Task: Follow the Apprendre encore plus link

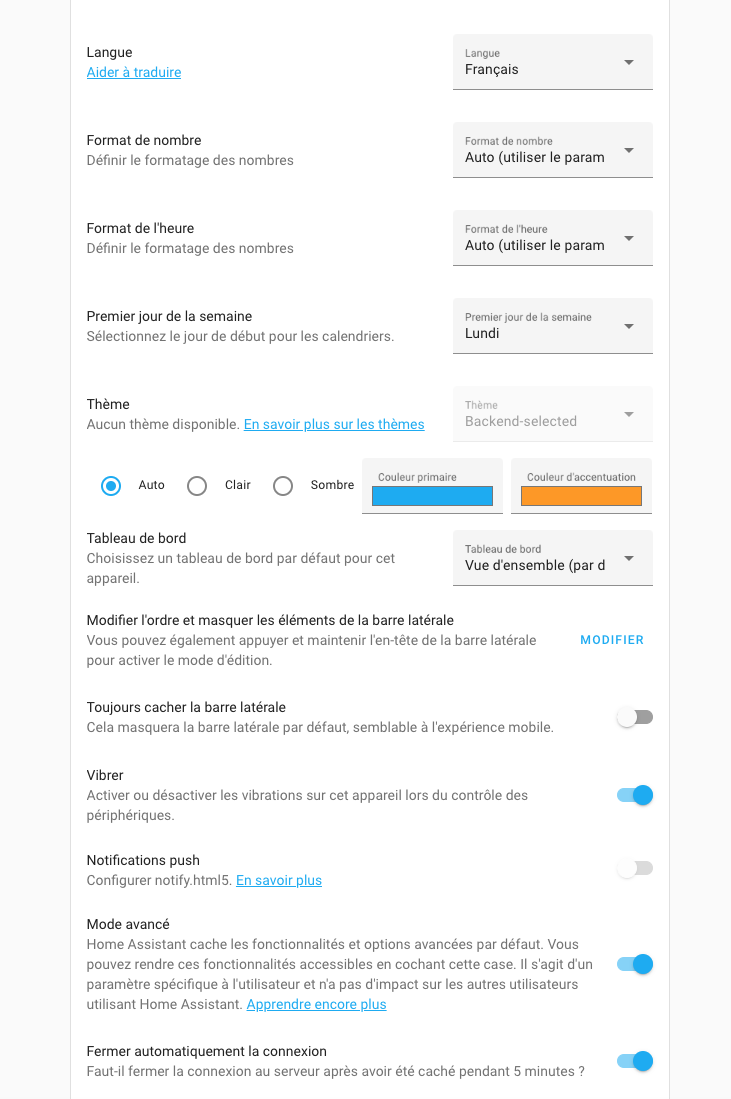Action: pos(316,1004)
